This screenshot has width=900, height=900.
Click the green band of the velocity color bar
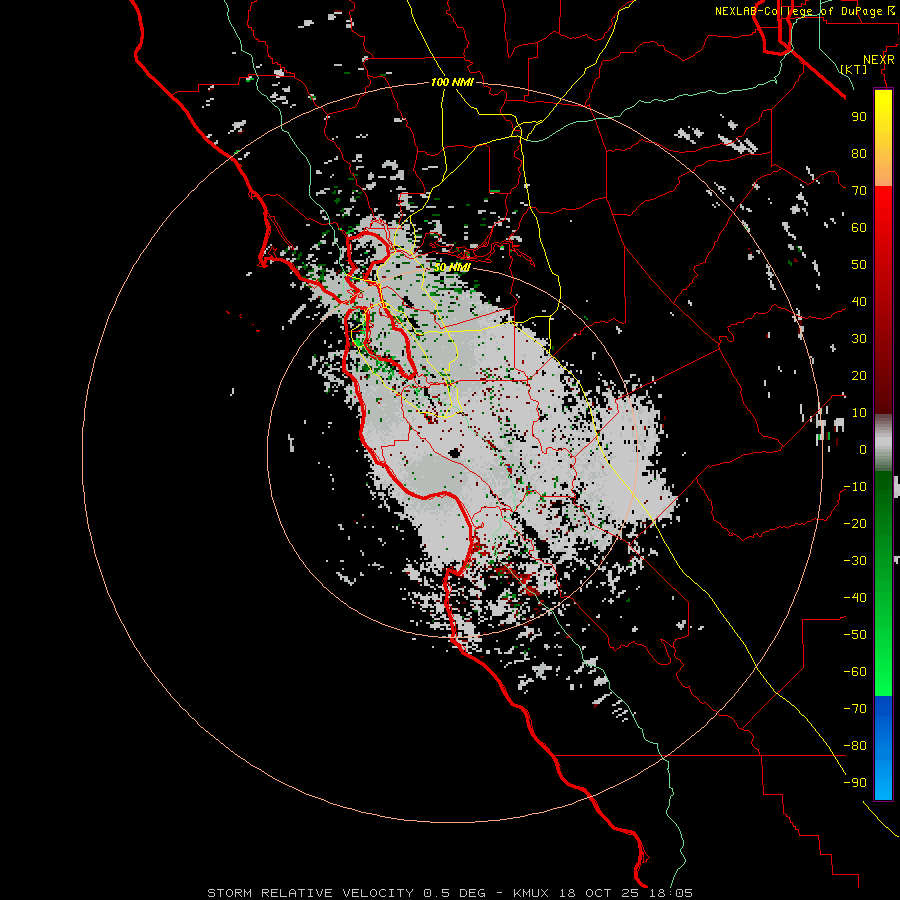point(883,583)
